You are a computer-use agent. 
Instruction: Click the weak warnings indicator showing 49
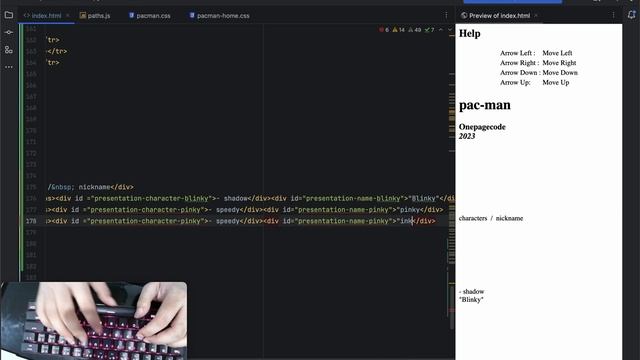(x=415, y=30)
